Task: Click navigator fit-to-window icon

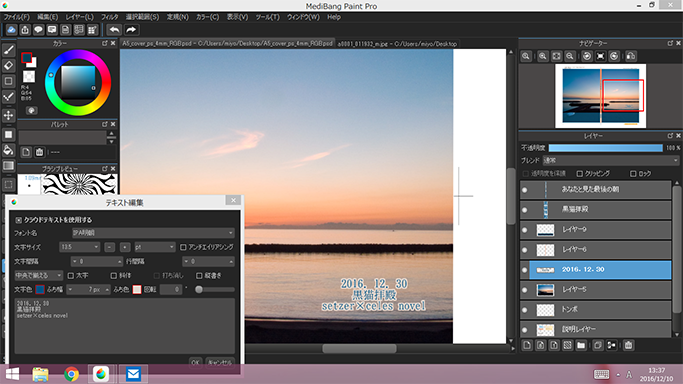Action: point(556,56)
